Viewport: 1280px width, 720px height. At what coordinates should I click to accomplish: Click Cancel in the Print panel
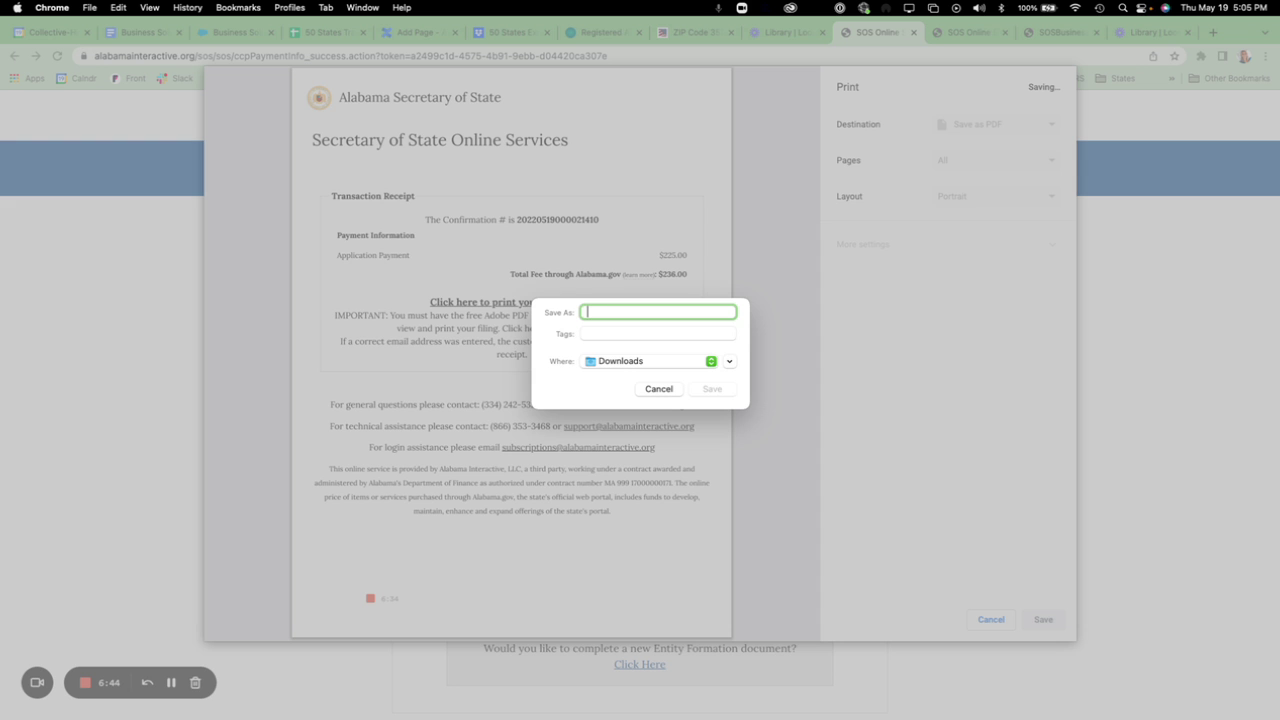tap(991, 619)
